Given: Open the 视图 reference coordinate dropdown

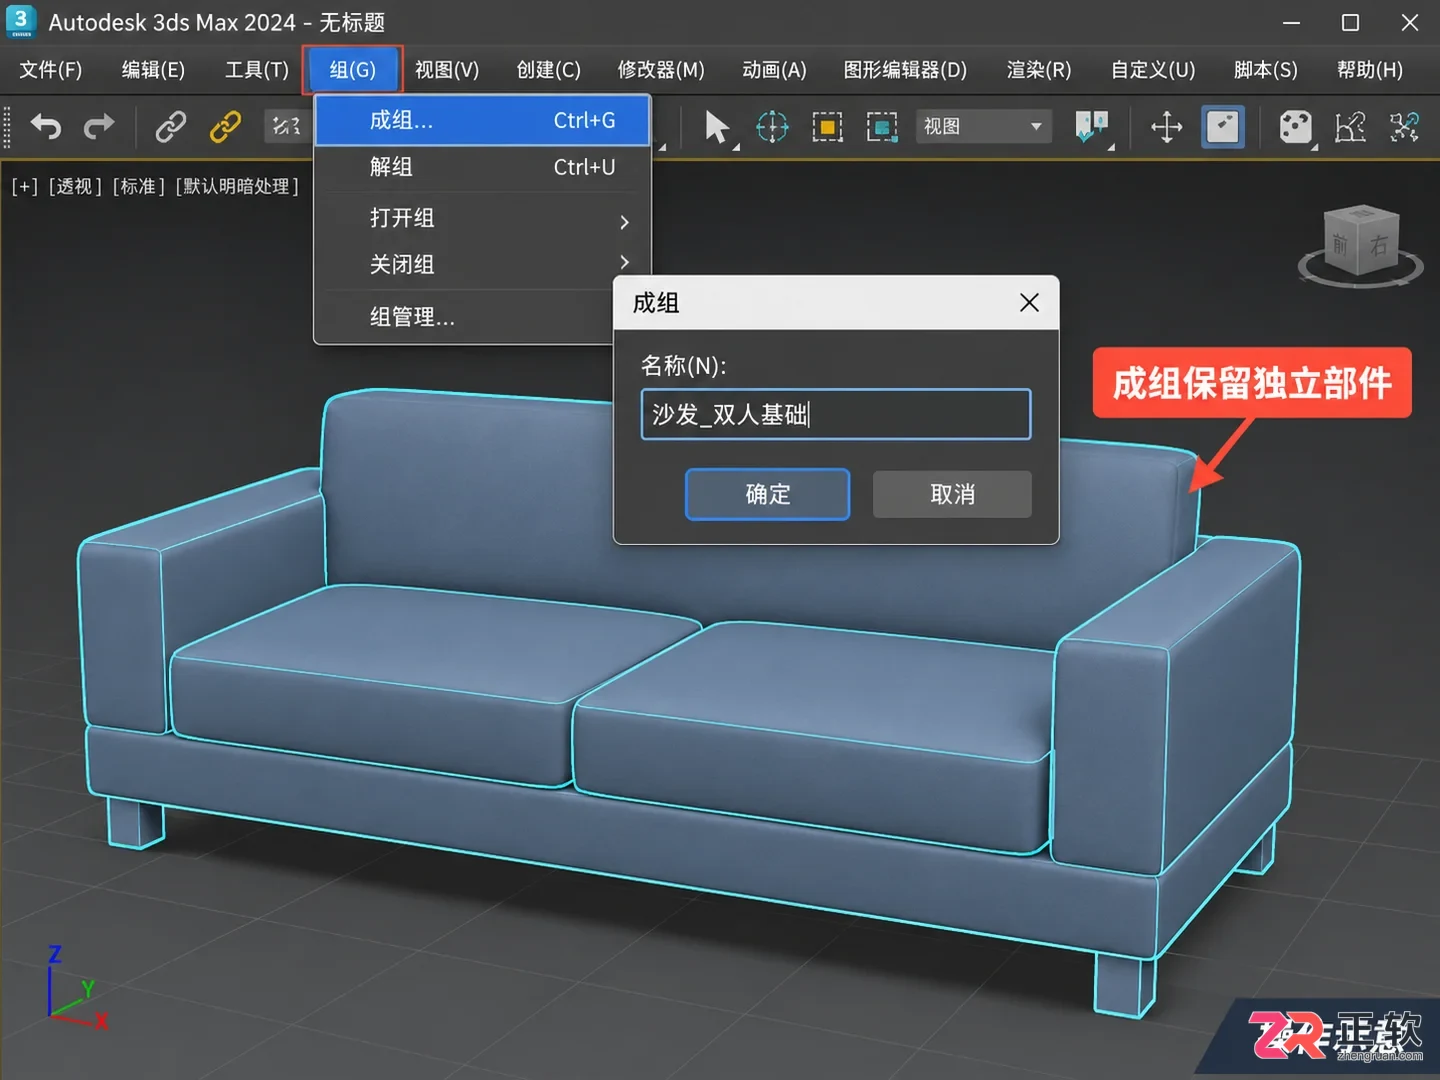Looking at the screenshot, I should click(983, 127).
